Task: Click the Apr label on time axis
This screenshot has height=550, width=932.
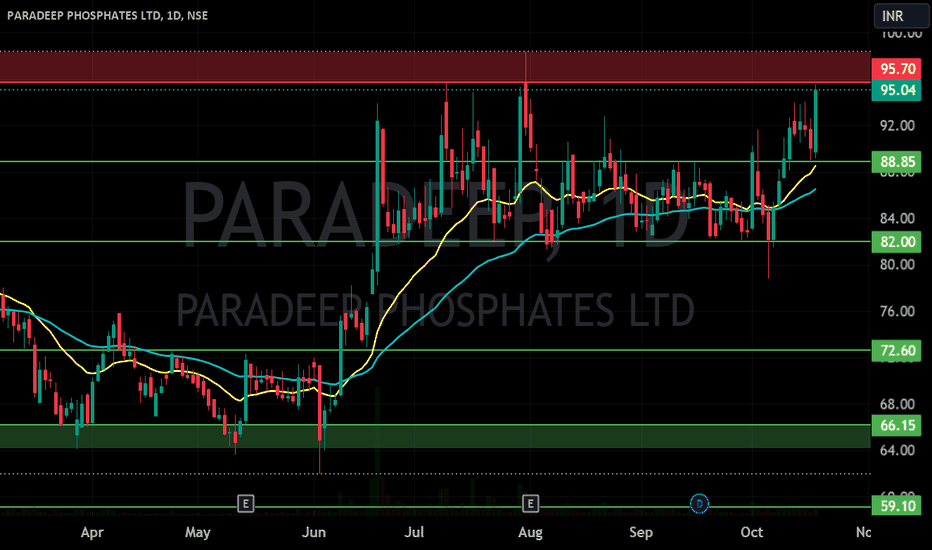Action: 92,532
